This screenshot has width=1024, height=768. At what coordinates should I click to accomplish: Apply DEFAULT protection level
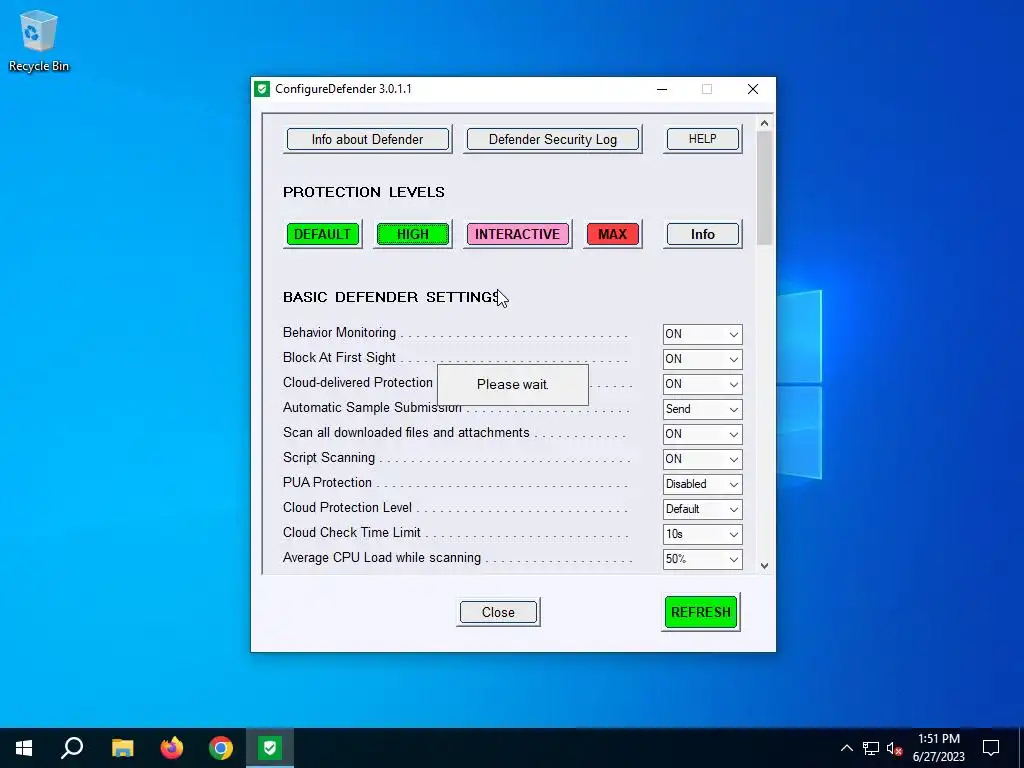[x=323, y=234]
